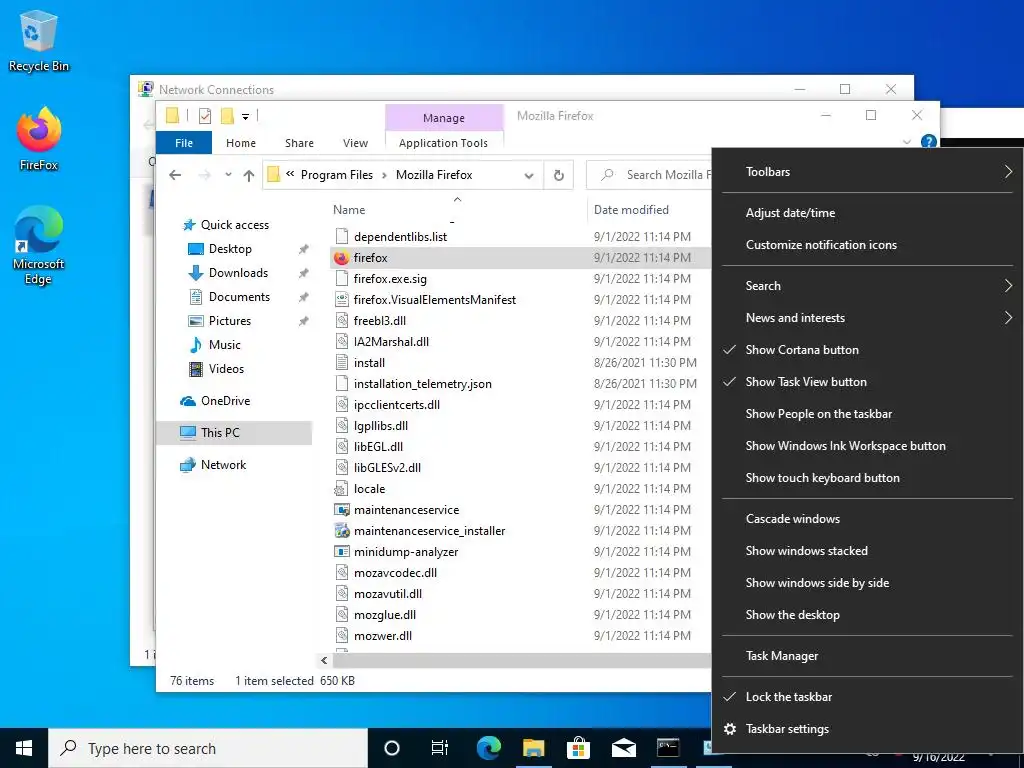Expand the Toolbars submenu
This screenshot has height=768, width=1024.
pos(867,172)
